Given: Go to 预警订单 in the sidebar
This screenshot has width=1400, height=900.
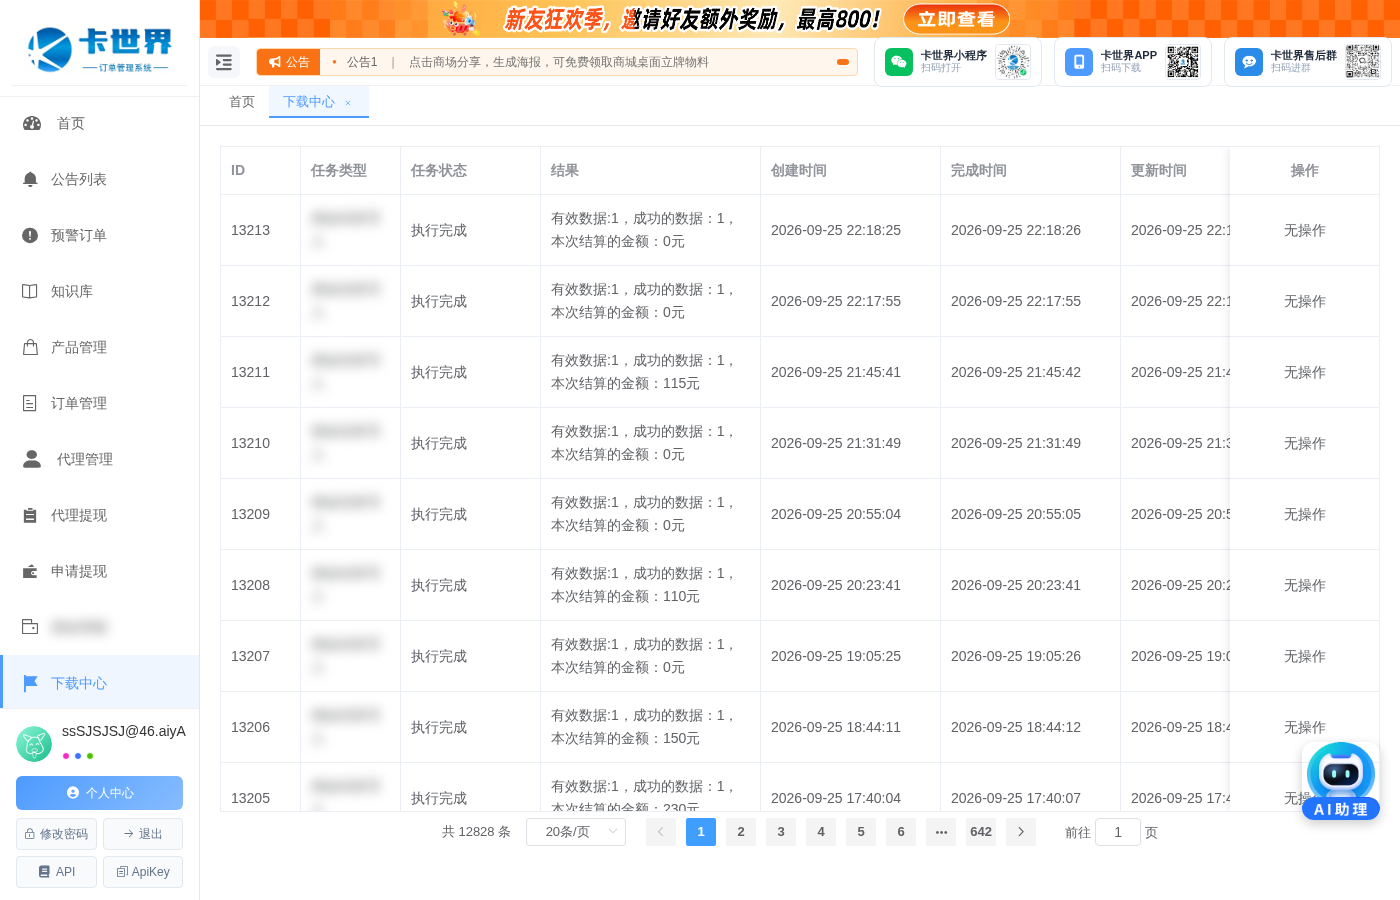Looking at the screenshot, I should tap(100, 235).
